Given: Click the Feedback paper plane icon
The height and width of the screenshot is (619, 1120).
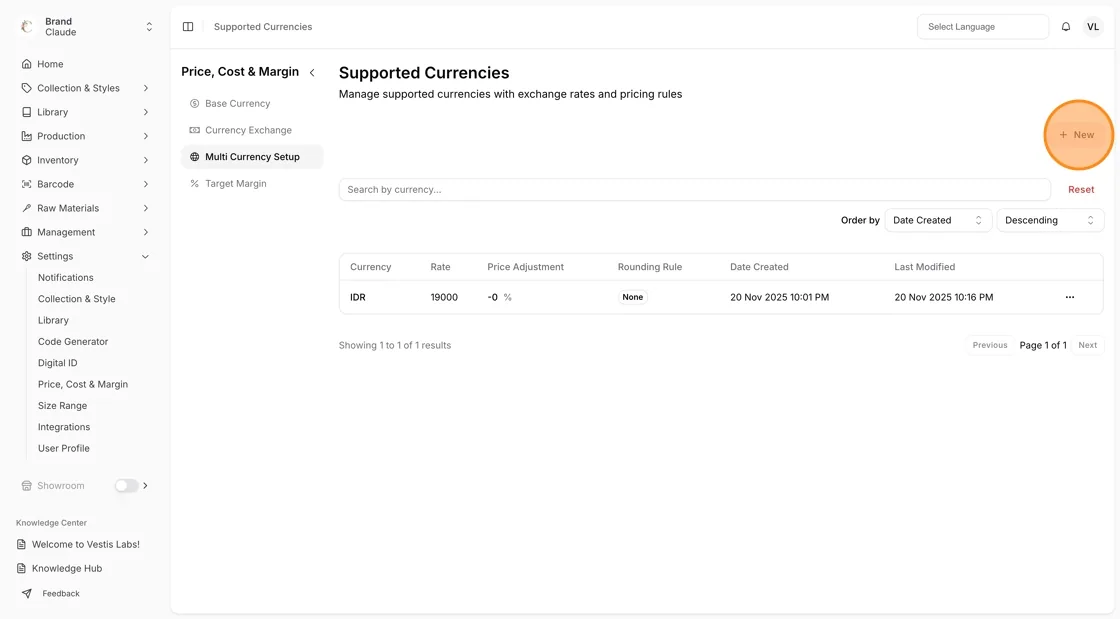Looking at the screenshot, I should tap(26, 593).
